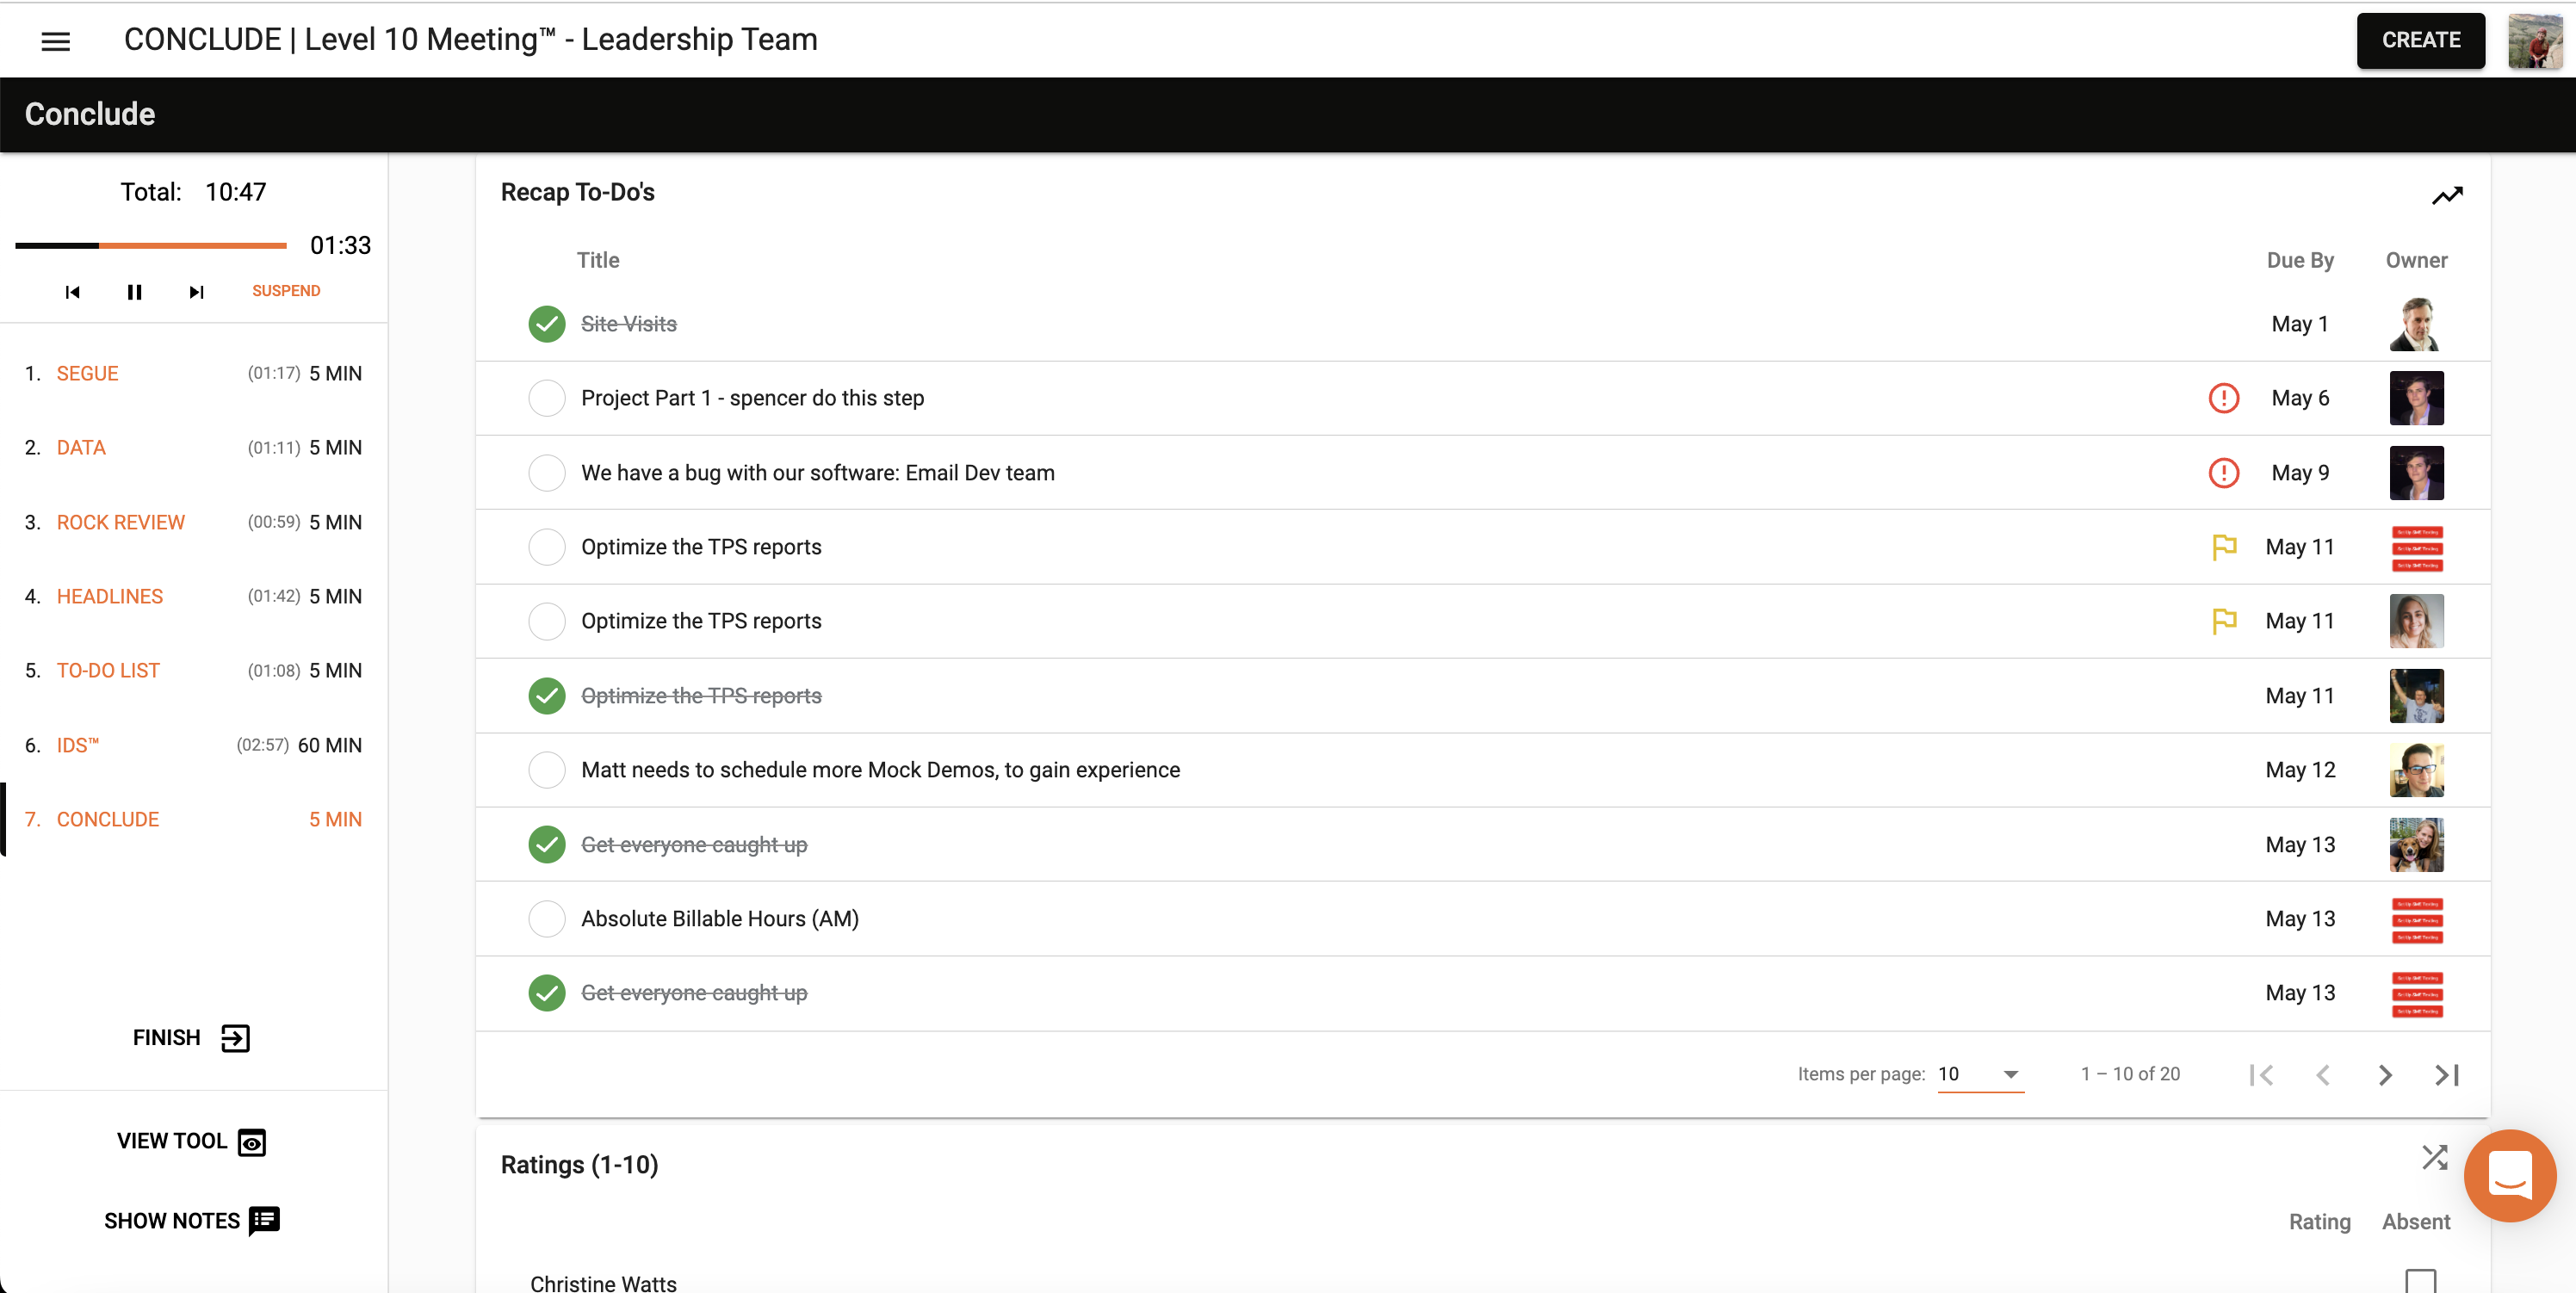Click skip-forward playback control button
The height and width of the screenshot is (1293, 2576).
(x=195, y=290)
